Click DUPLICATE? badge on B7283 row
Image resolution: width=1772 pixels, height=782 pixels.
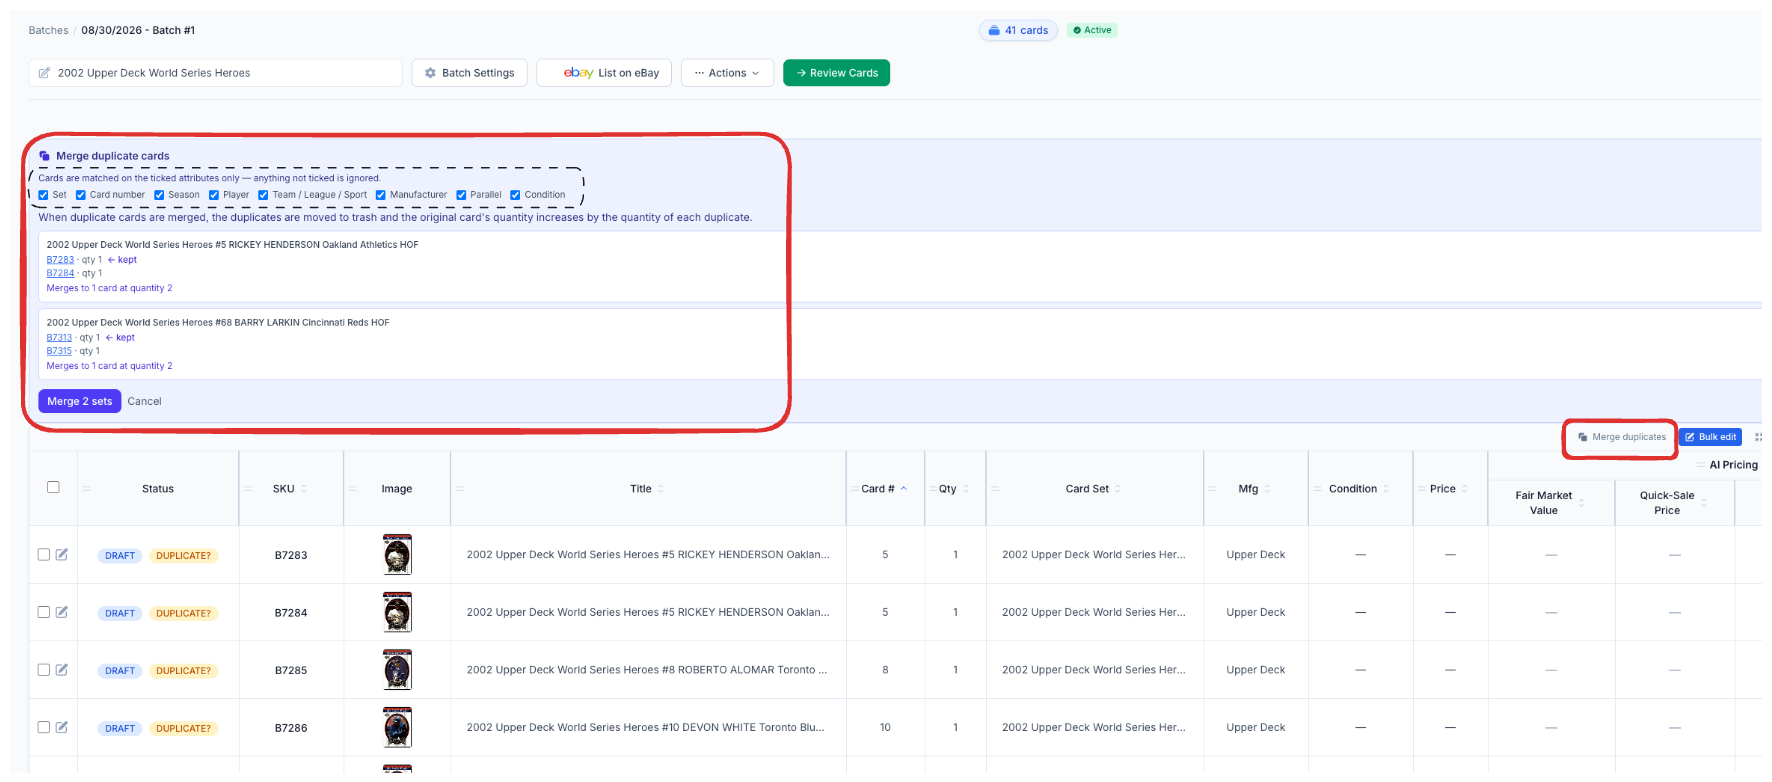[x=183, y=556]
